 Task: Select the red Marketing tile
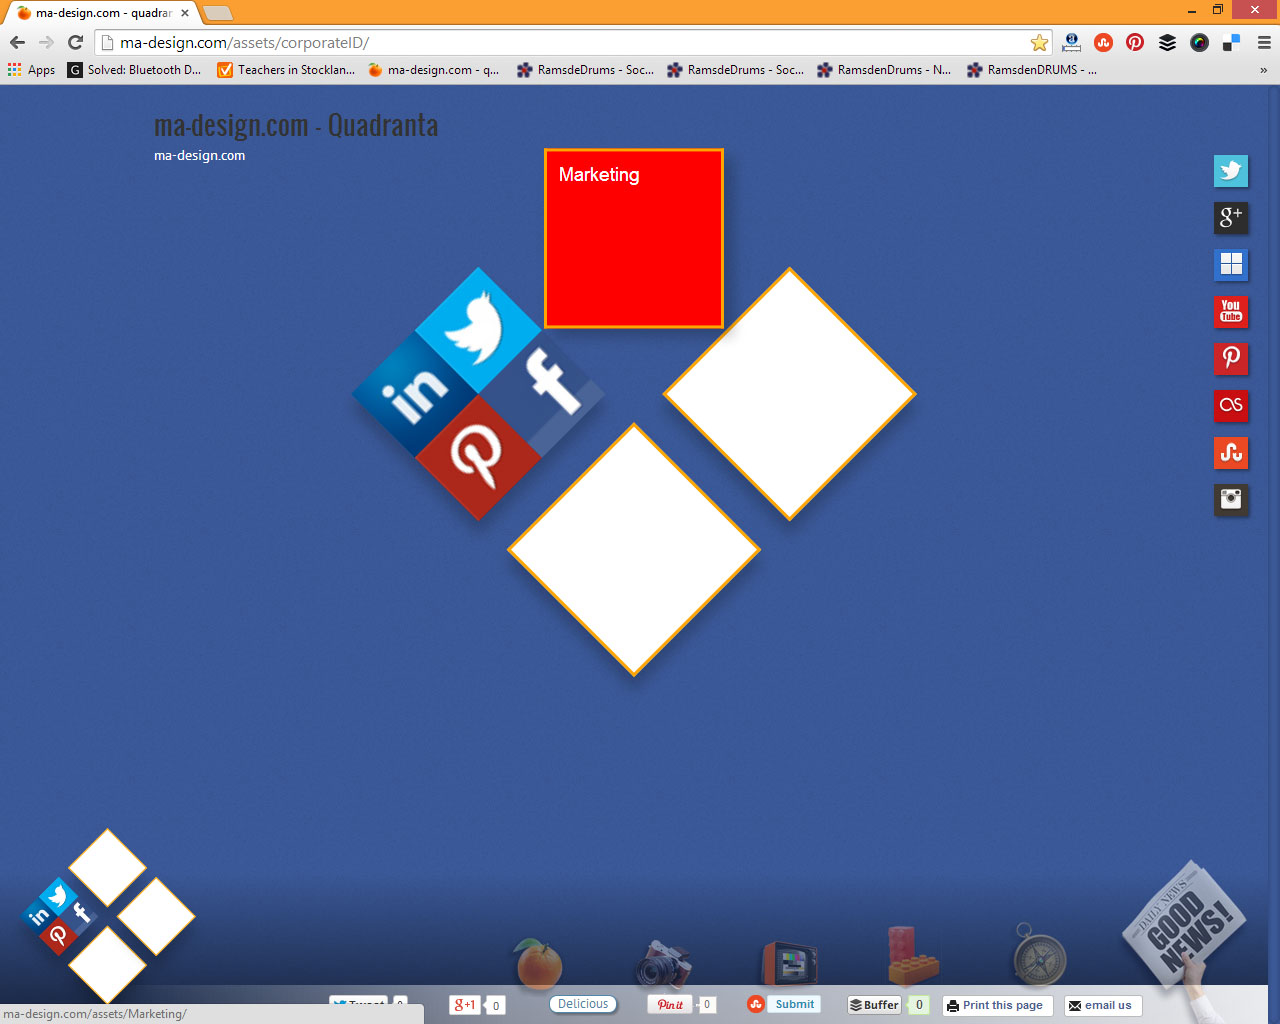[633, 238]
